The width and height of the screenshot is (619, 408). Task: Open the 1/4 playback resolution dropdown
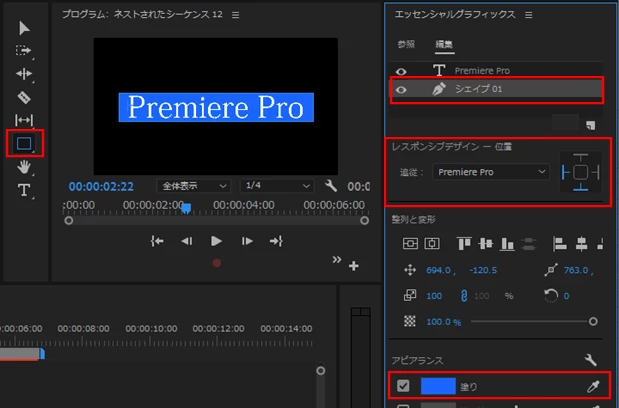click(277, 186)
